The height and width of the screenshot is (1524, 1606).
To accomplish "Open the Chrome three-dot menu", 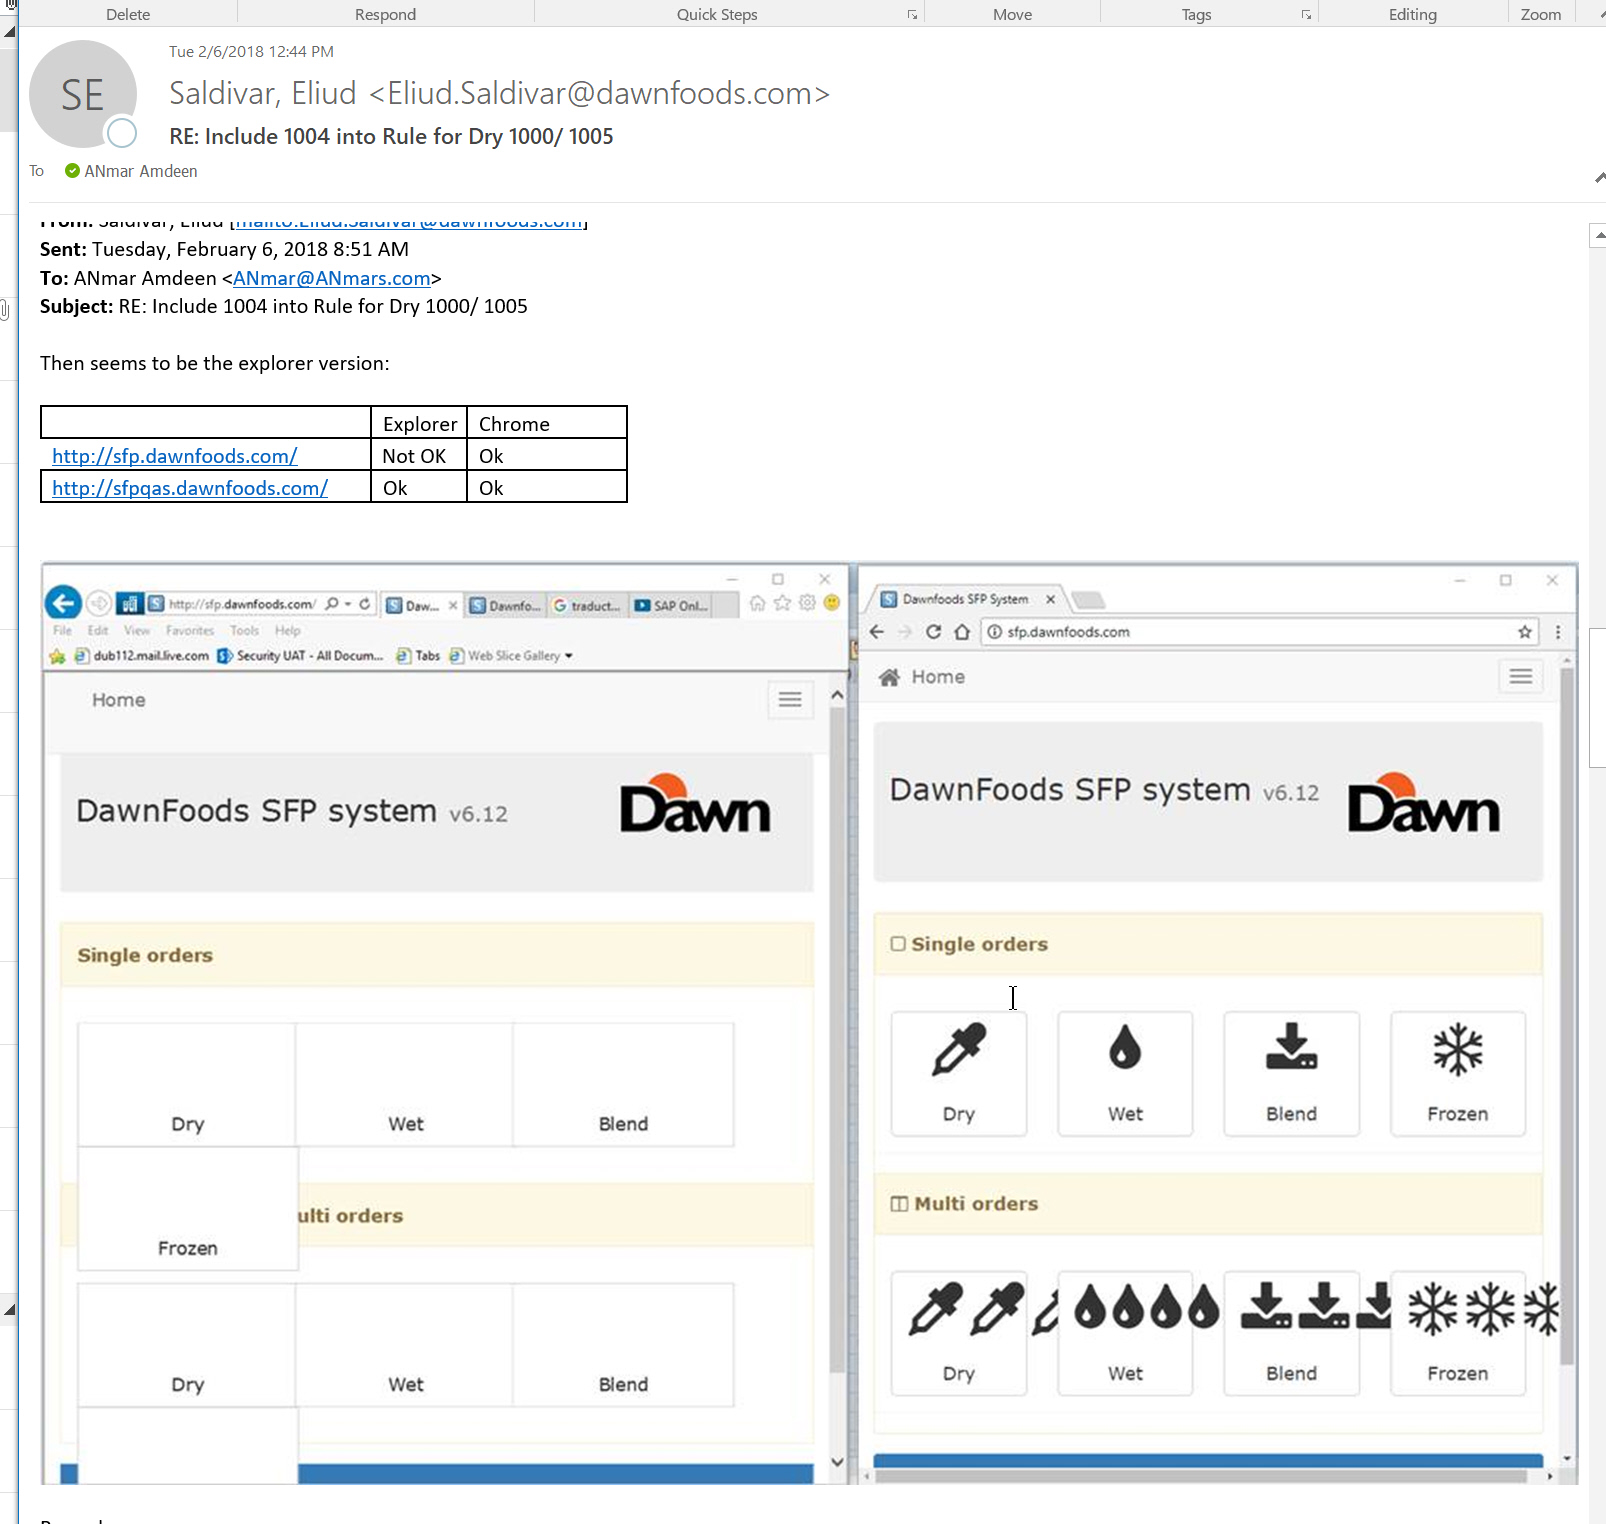I will [x=1557, y=632].
